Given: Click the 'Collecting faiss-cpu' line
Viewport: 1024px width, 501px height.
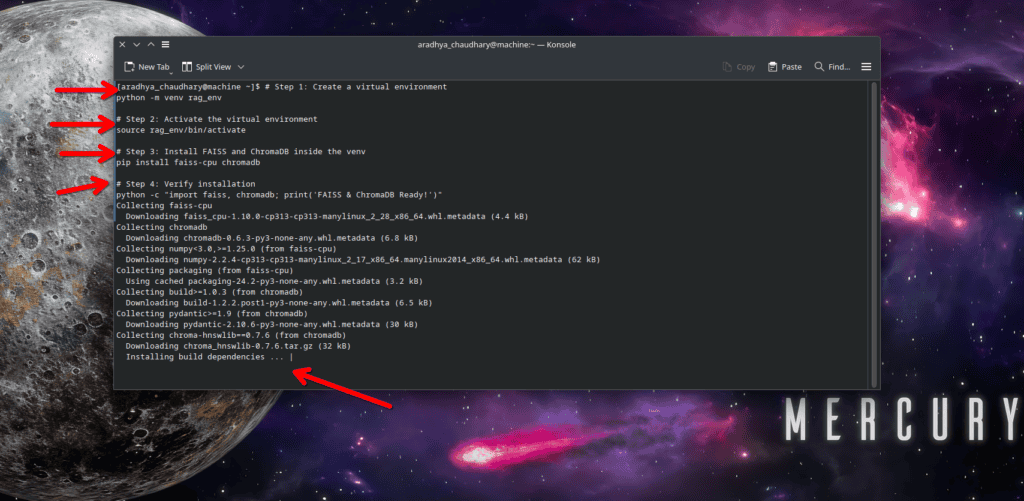Looking at the screenshot, I should pos(164,206).
